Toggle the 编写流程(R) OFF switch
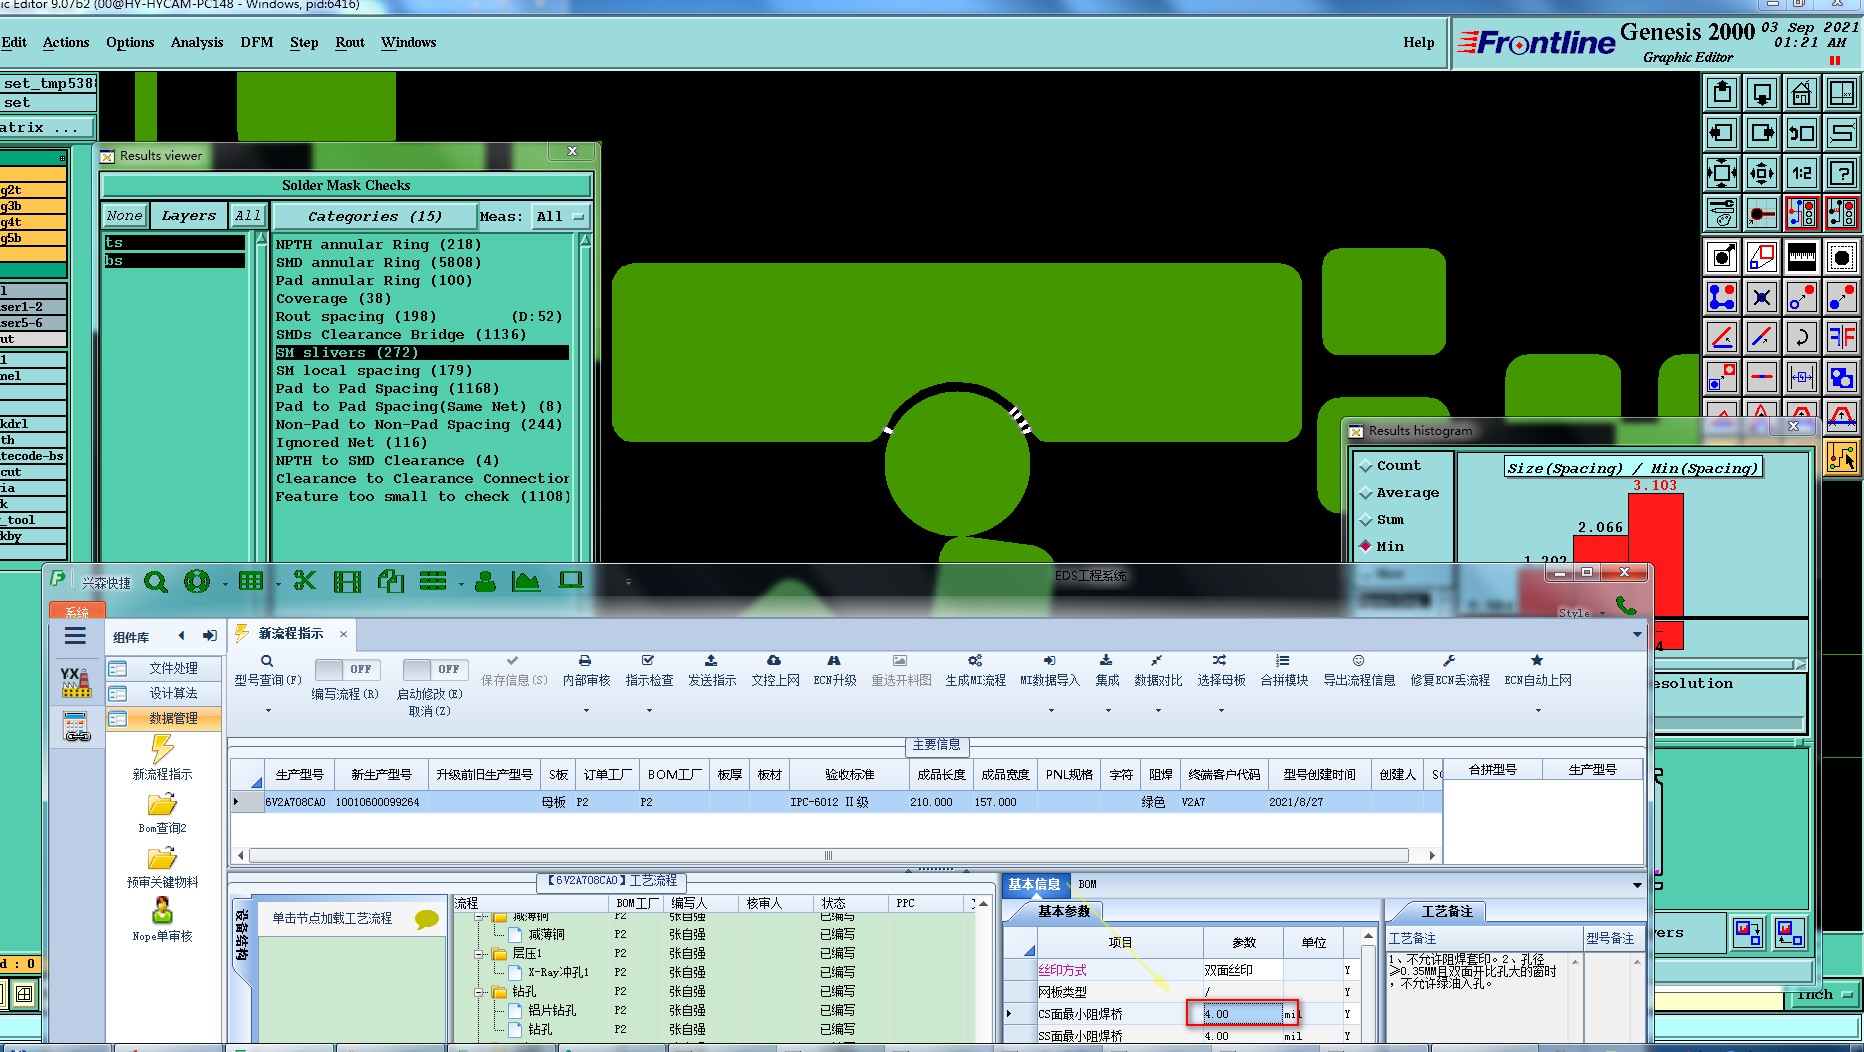This screenshot has width=1864, height=1052. pos(346,669)
